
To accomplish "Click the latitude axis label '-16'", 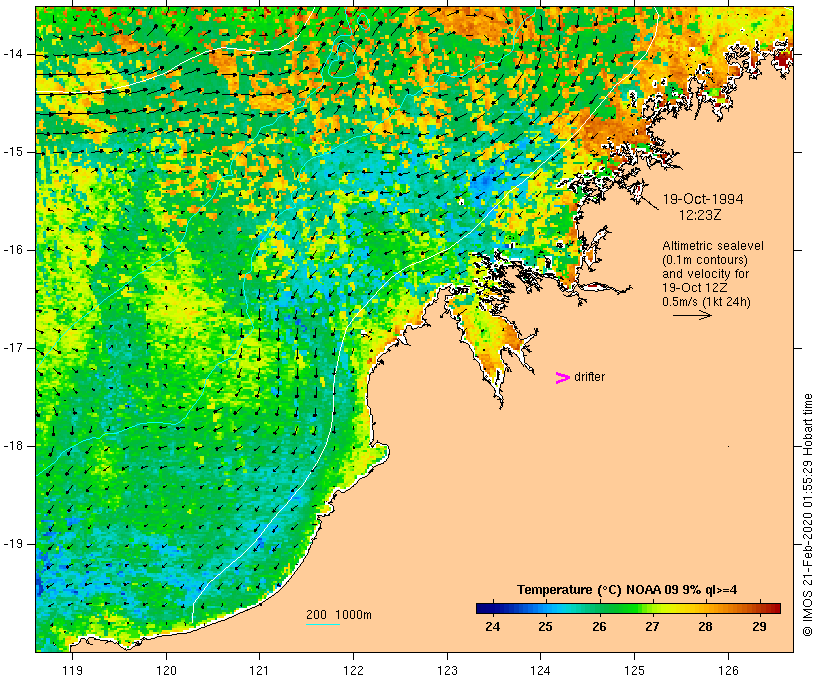I will click(x=13, y=250).
